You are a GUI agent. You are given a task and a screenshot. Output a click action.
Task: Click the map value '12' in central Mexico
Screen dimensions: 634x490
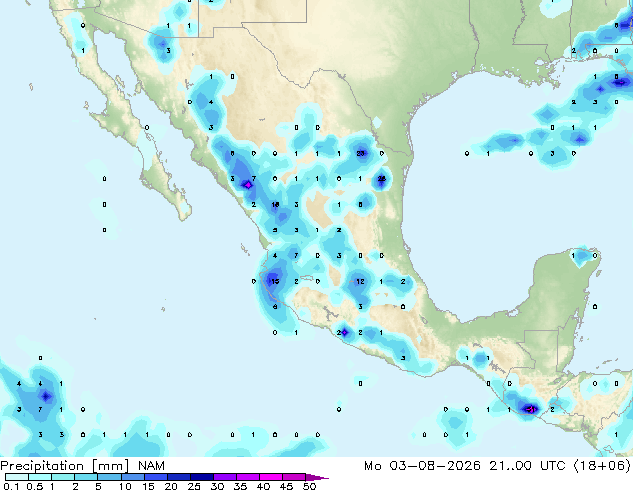(x=360, y=281)
